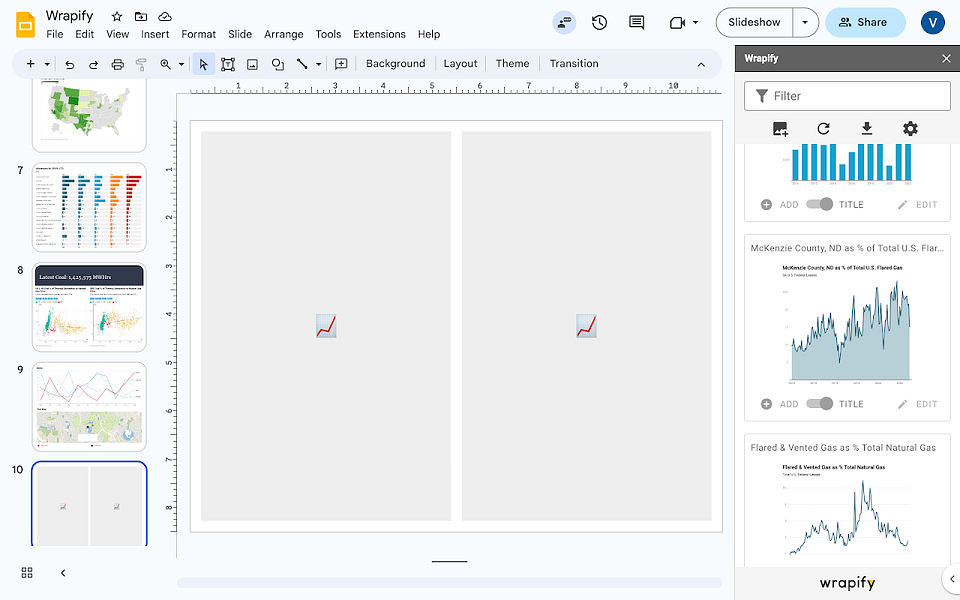Toggle TITLE switch on McKenzie County chart
960x600 pixels.
(x=819, y=403)
